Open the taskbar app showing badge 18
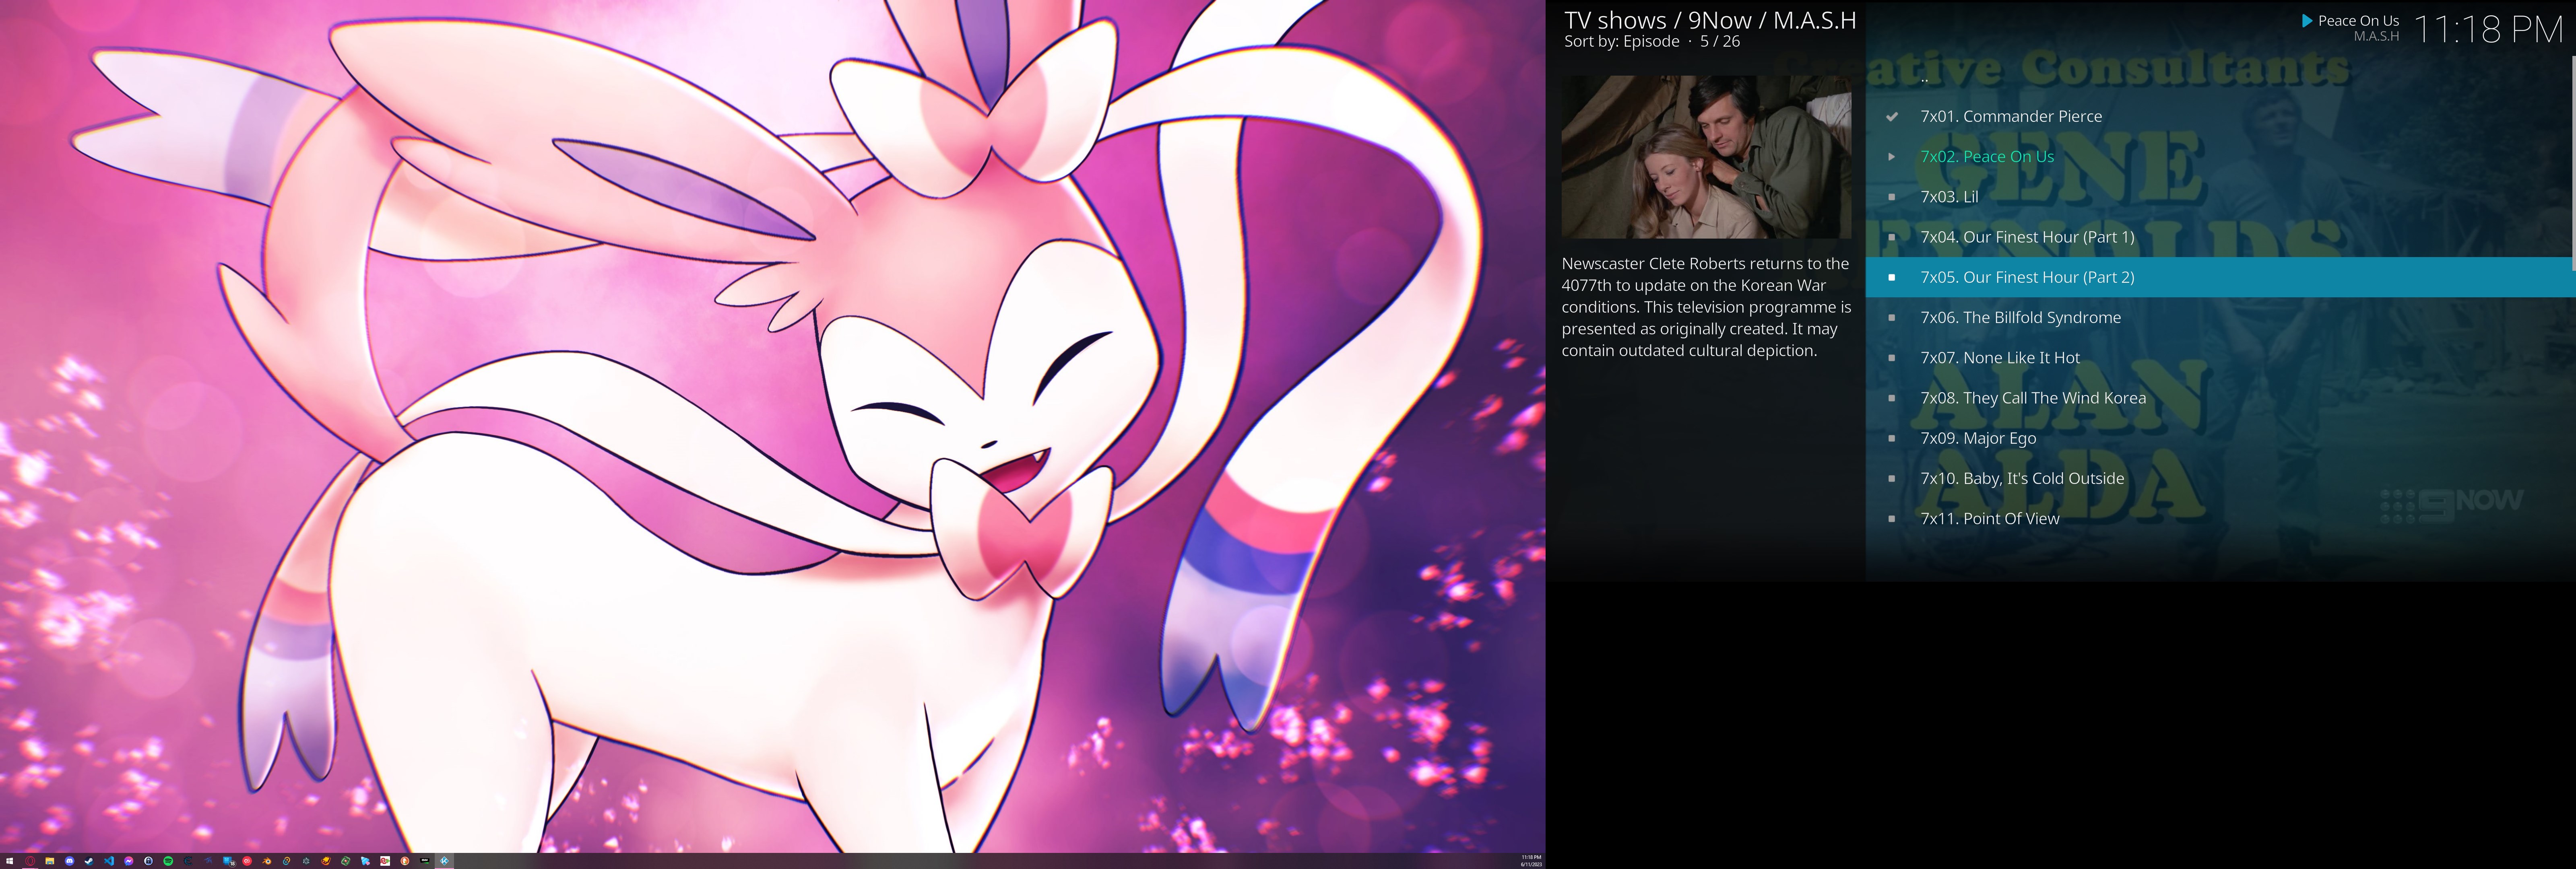2576x869 pixels. click(x=229, y=861)
